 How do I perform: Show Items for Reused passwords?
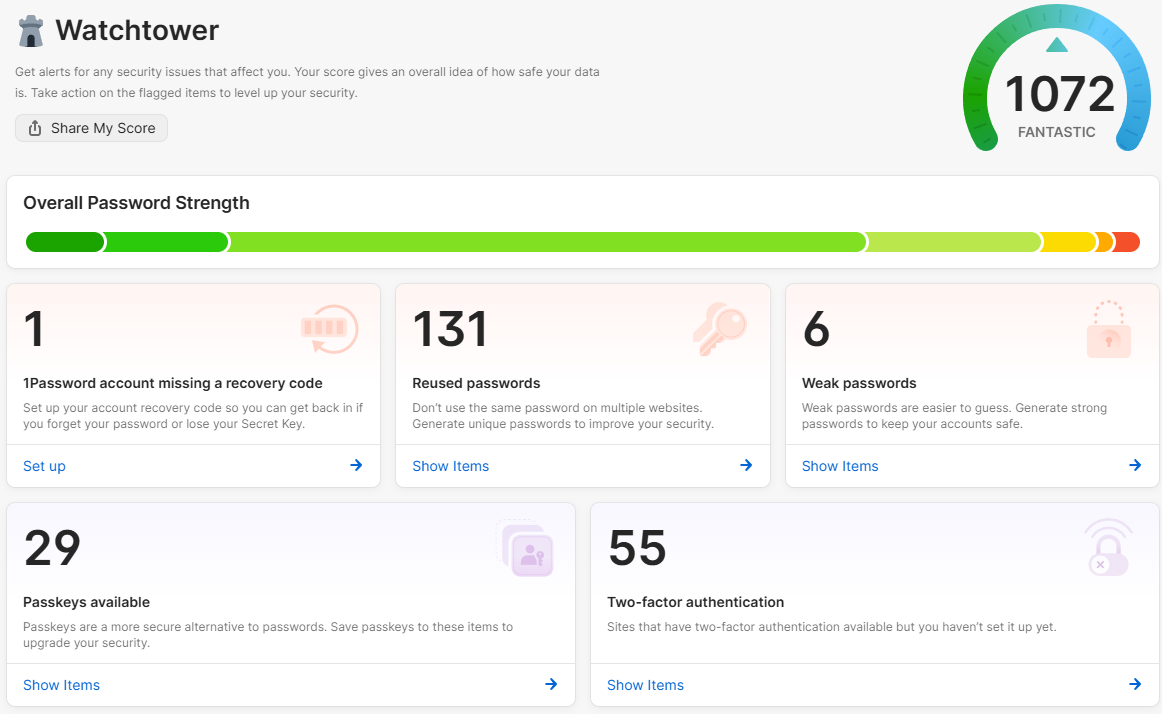click(x=451, y=466)
